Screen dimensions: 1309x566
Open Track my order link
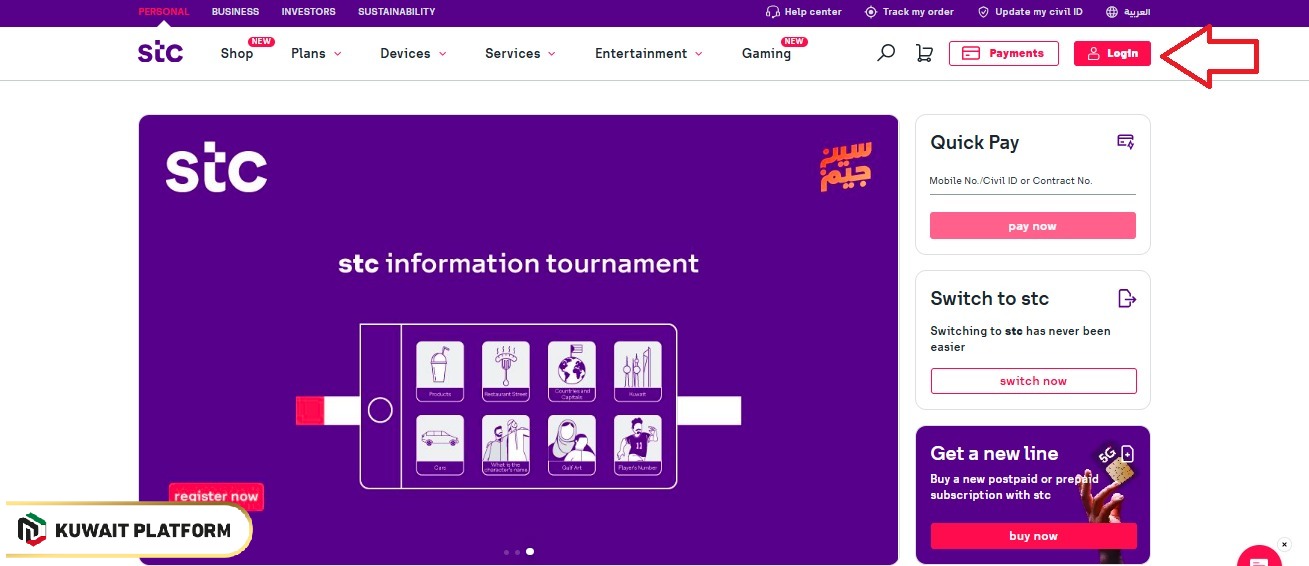point(909,12)
